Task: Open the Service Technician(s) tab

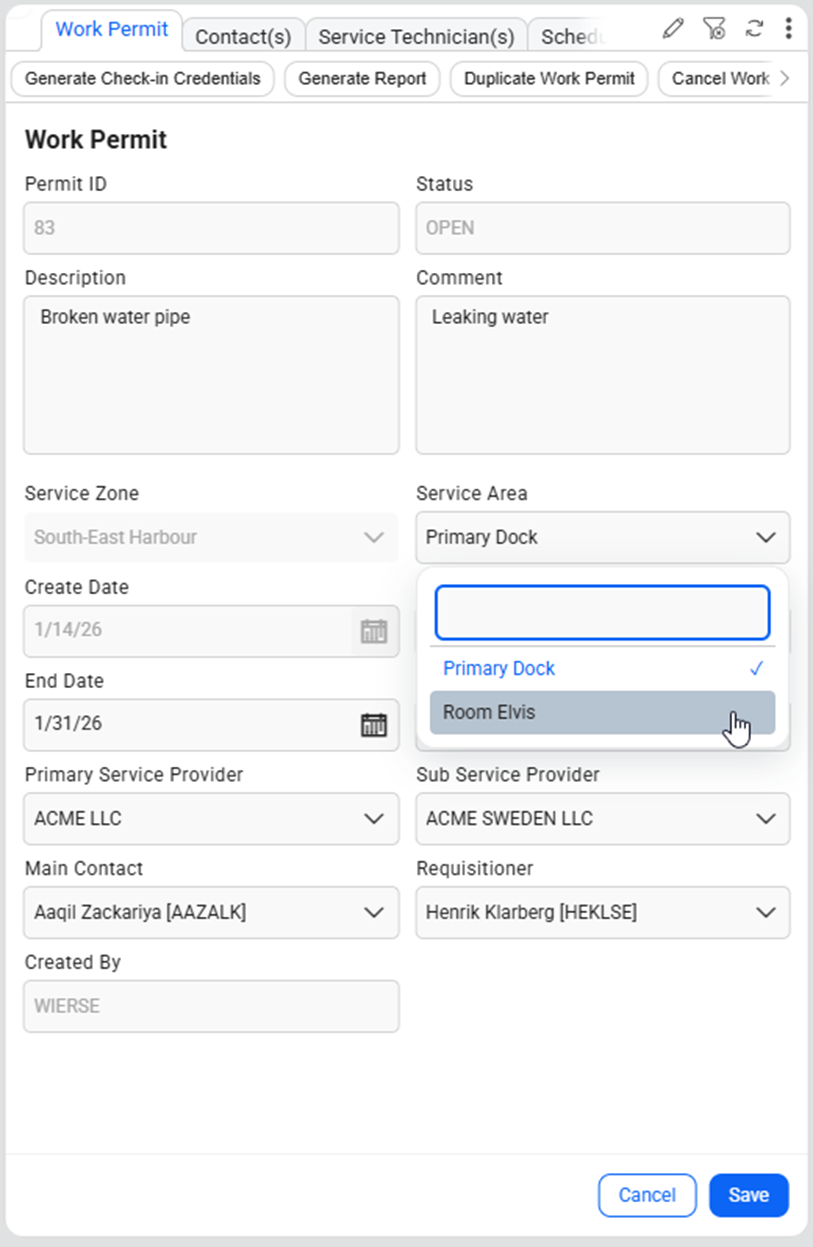Action: click(416, 37)
